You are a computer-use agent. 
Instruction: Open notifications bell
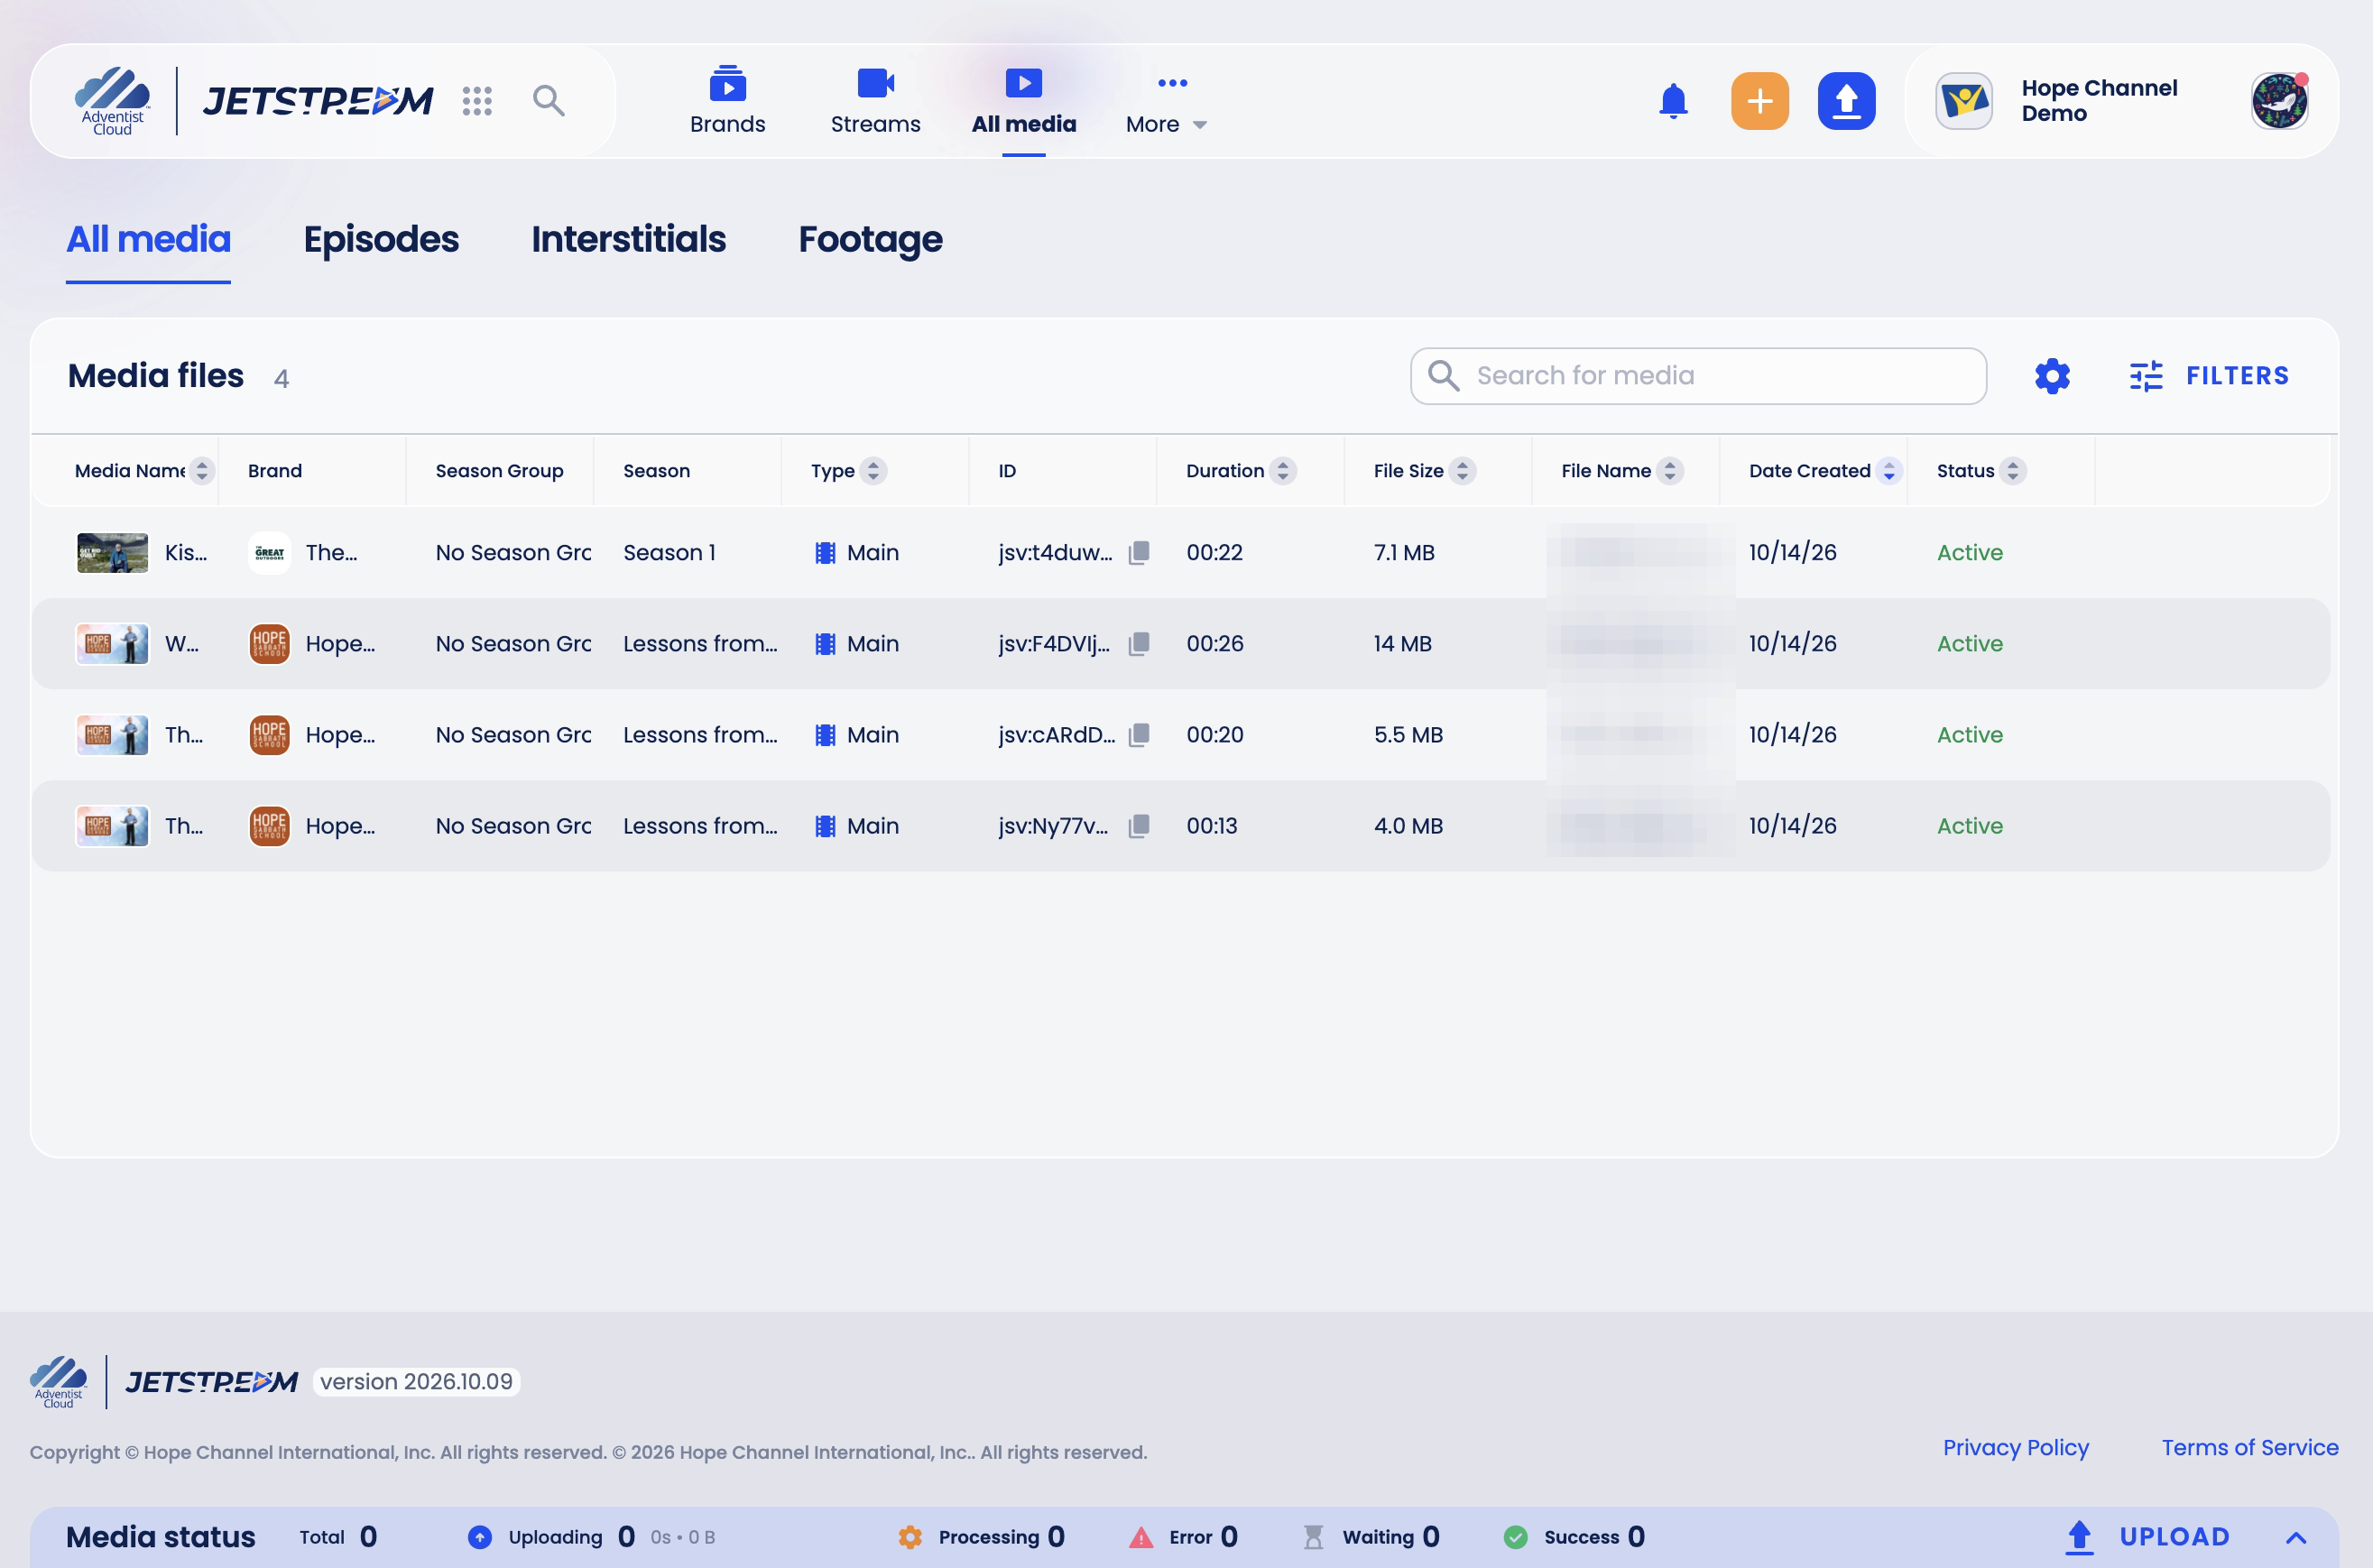(1673, 101)
